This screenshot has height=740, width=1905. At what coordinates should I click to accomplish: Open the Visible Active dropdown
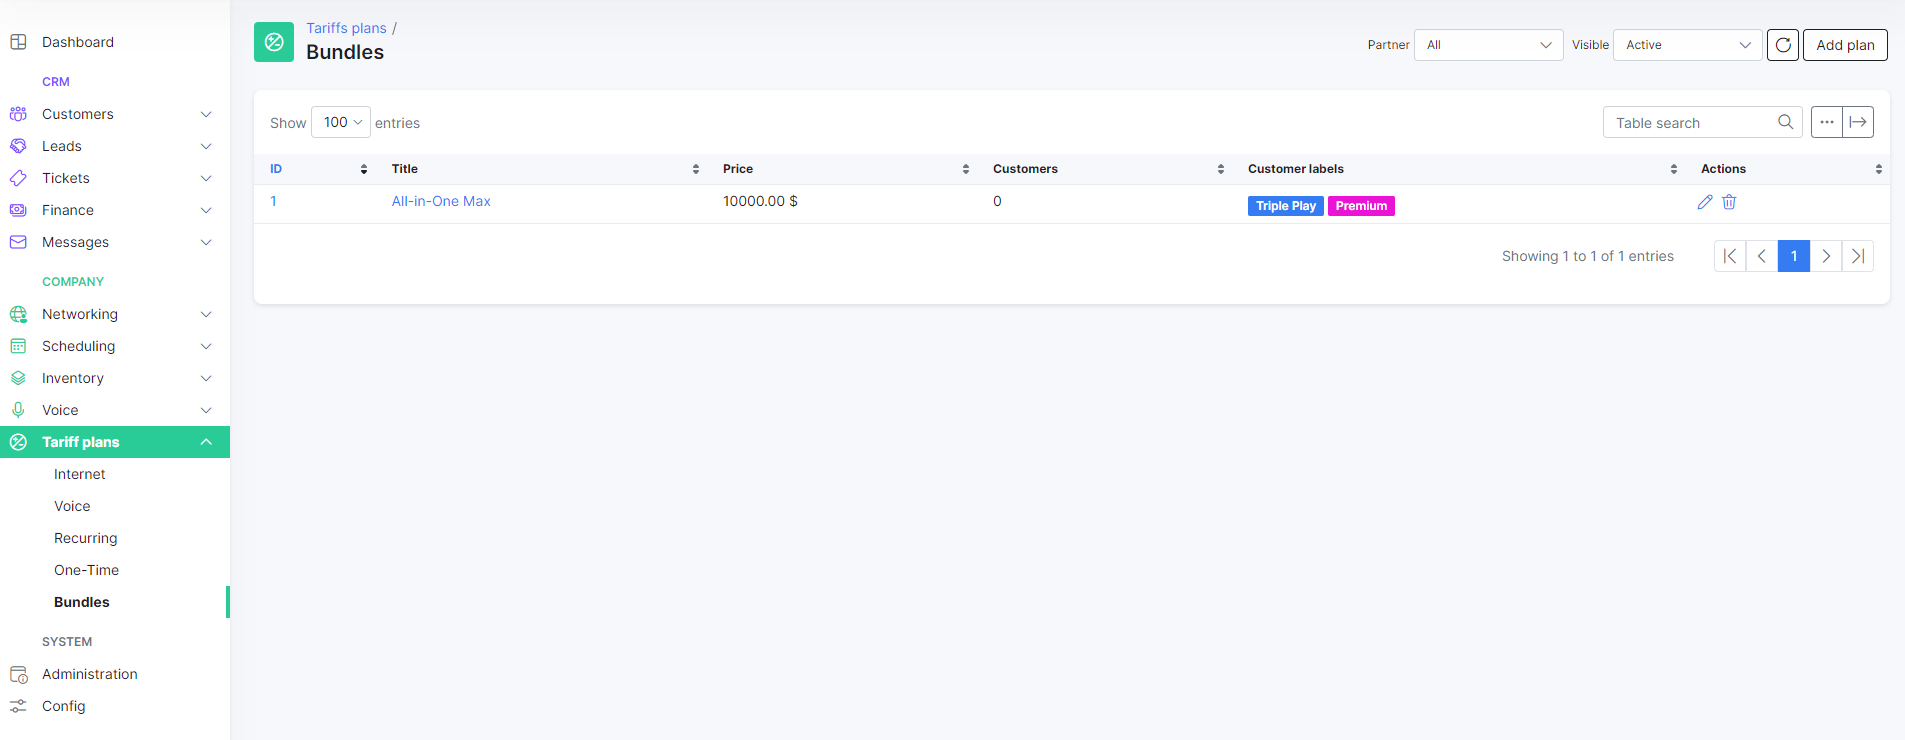pyautogui.click(x=1687, y=45)
